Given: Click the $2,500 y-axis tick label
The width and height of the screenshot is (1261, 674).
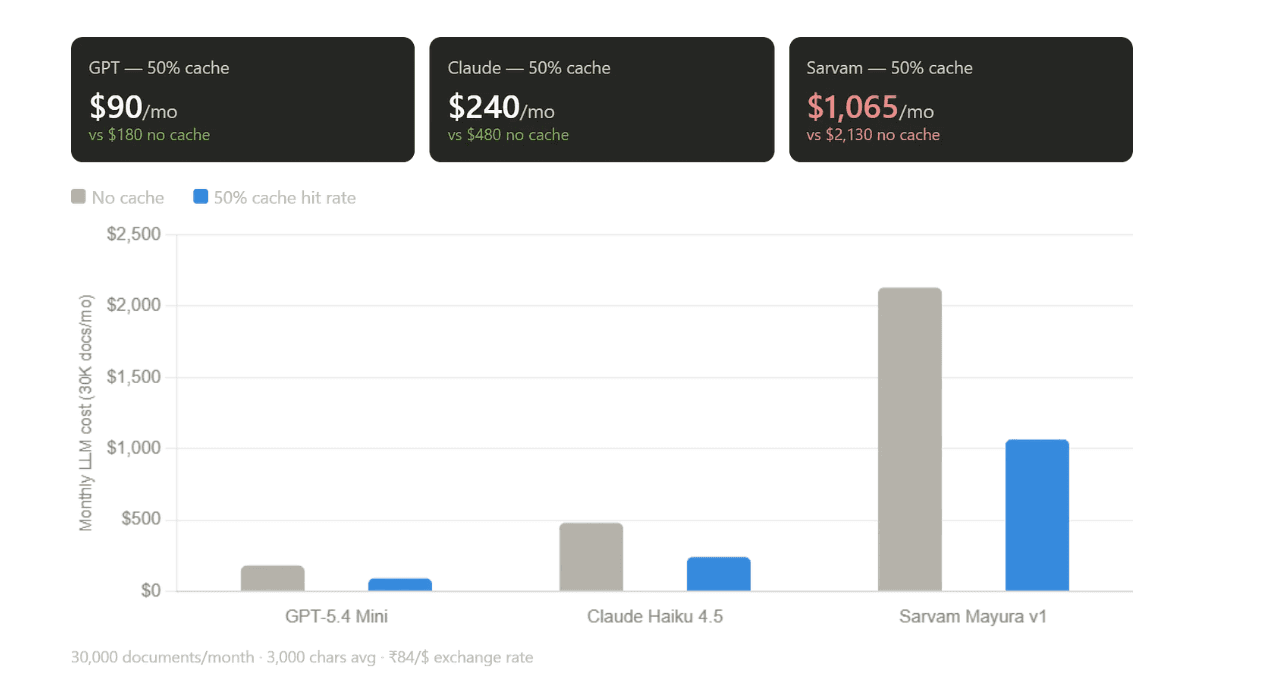Looking at the screenshot, I should pyautogui.click(x=133, y=234).
